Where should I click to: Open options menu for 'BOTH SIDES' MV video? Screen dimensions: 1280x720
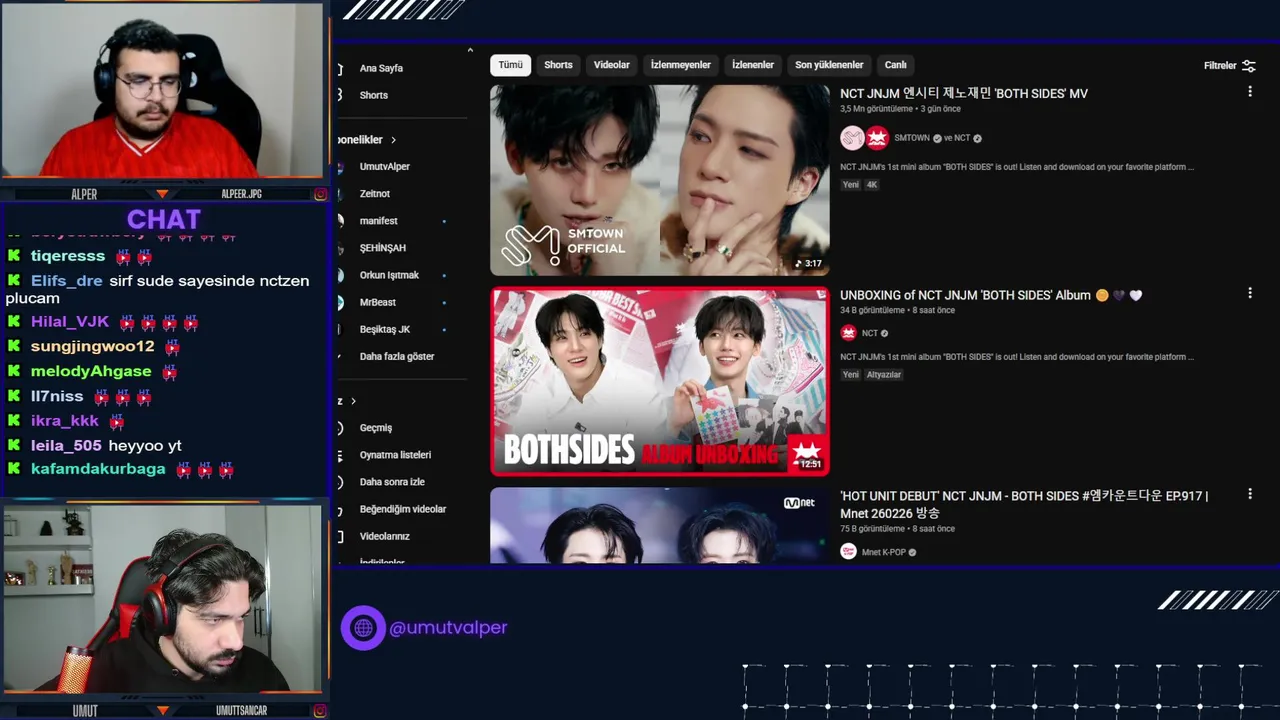click(1249, 92)
